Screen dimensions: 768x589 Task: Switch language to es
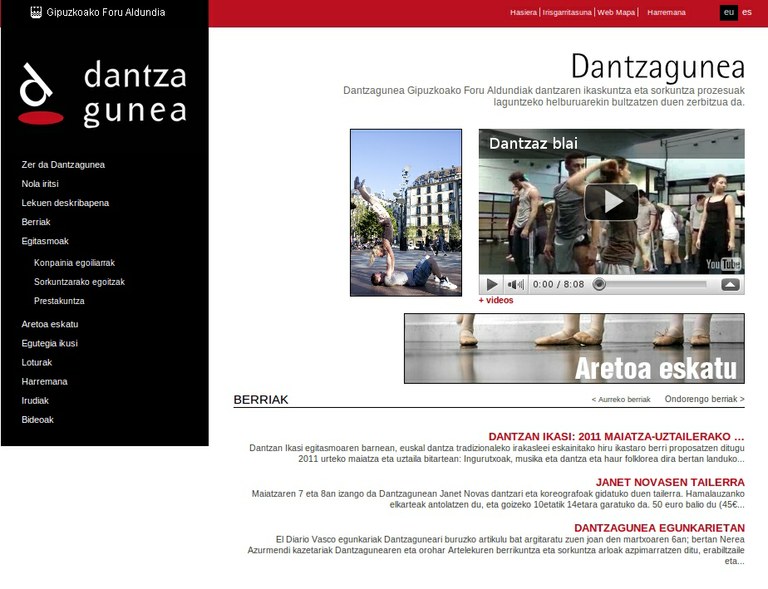[x=747, y=12]
